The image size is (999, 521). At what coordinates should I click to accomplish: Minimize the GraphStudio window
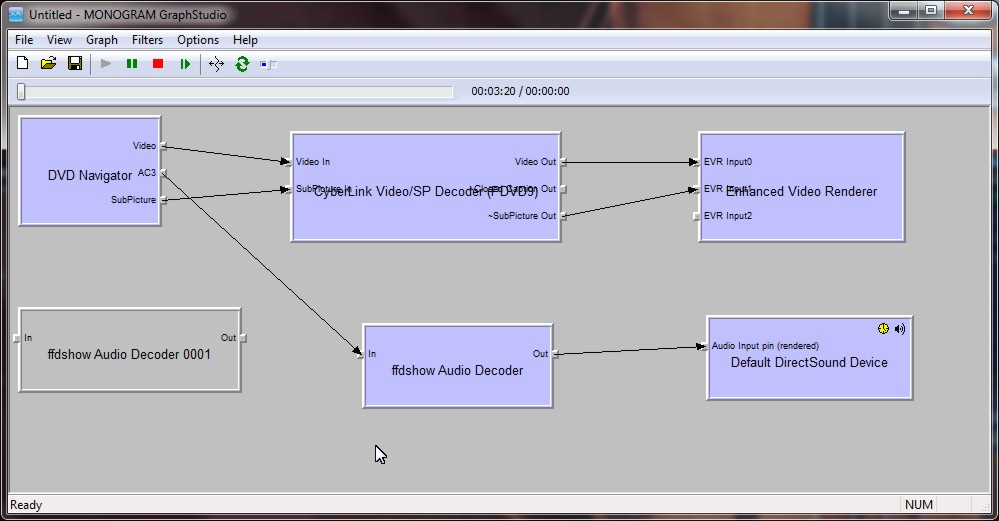pyautogui.click(x=903, y=11)
